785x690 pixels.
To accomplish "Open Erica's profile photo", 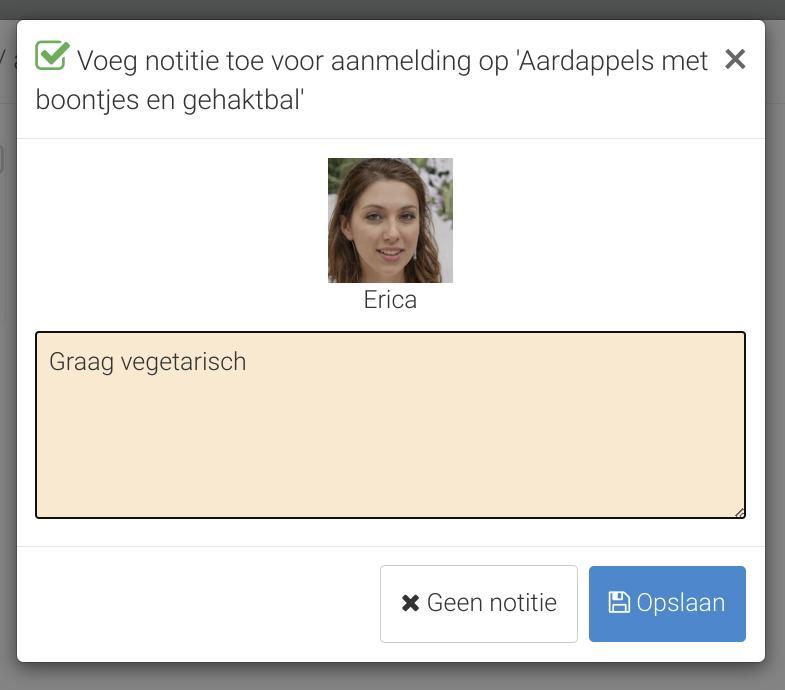I will (x=390, y=220).
